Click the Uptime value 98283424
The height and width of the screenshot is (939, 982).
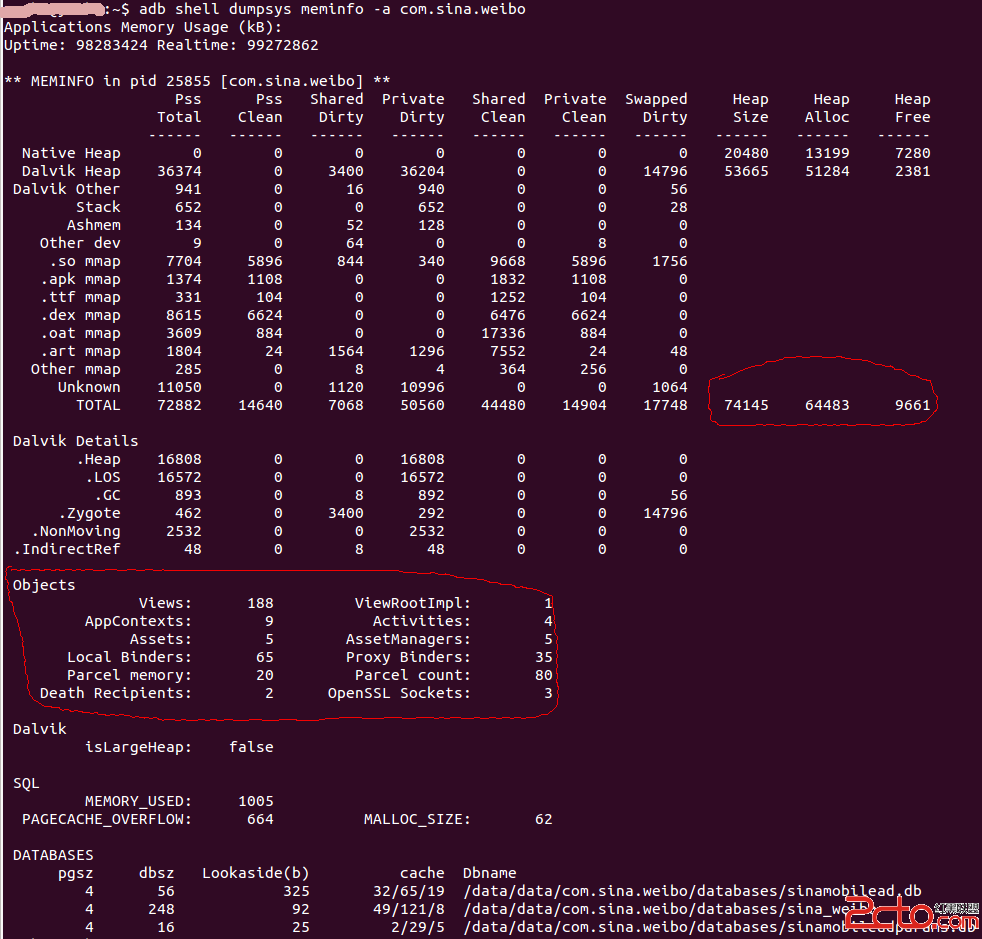click(x=111, y=46)
